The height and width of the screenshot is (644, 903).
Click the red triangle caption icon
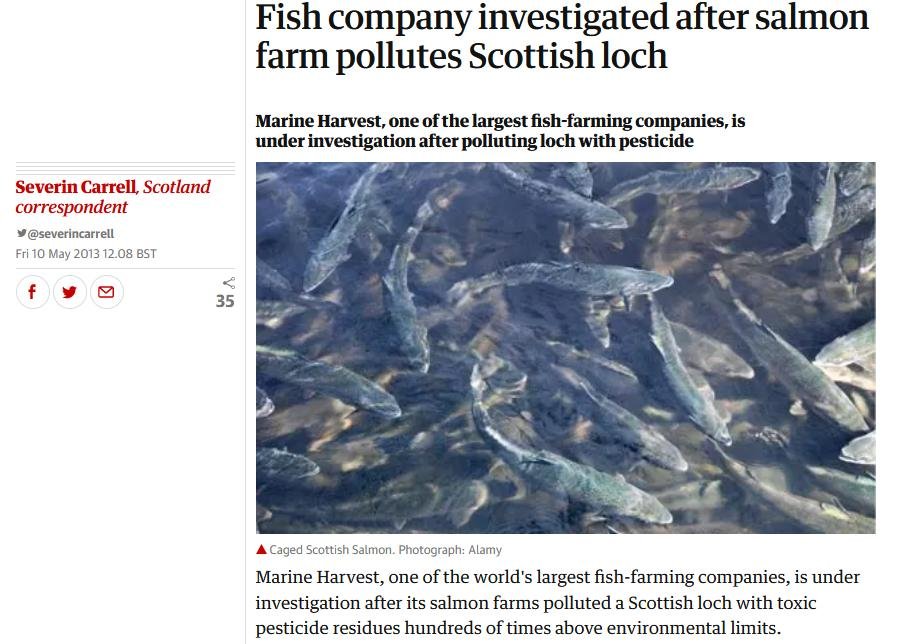click(261, 549)
